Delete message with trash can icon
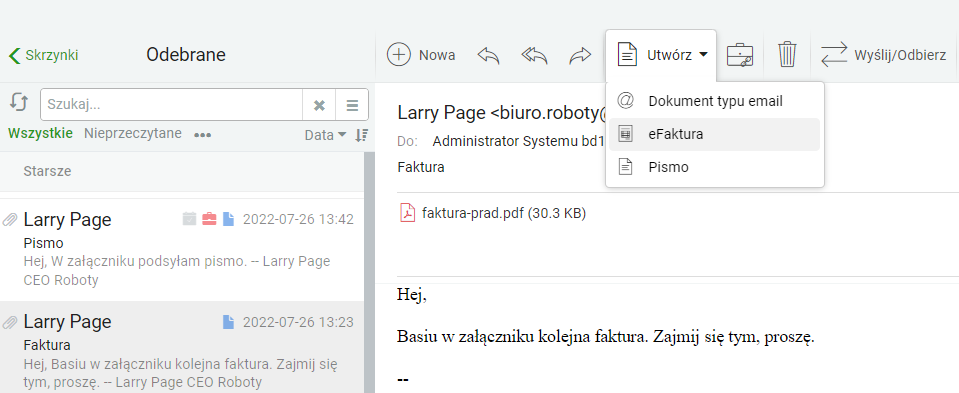Image resolution: width=959 pixels, height=393 pixels. (787, 54)
